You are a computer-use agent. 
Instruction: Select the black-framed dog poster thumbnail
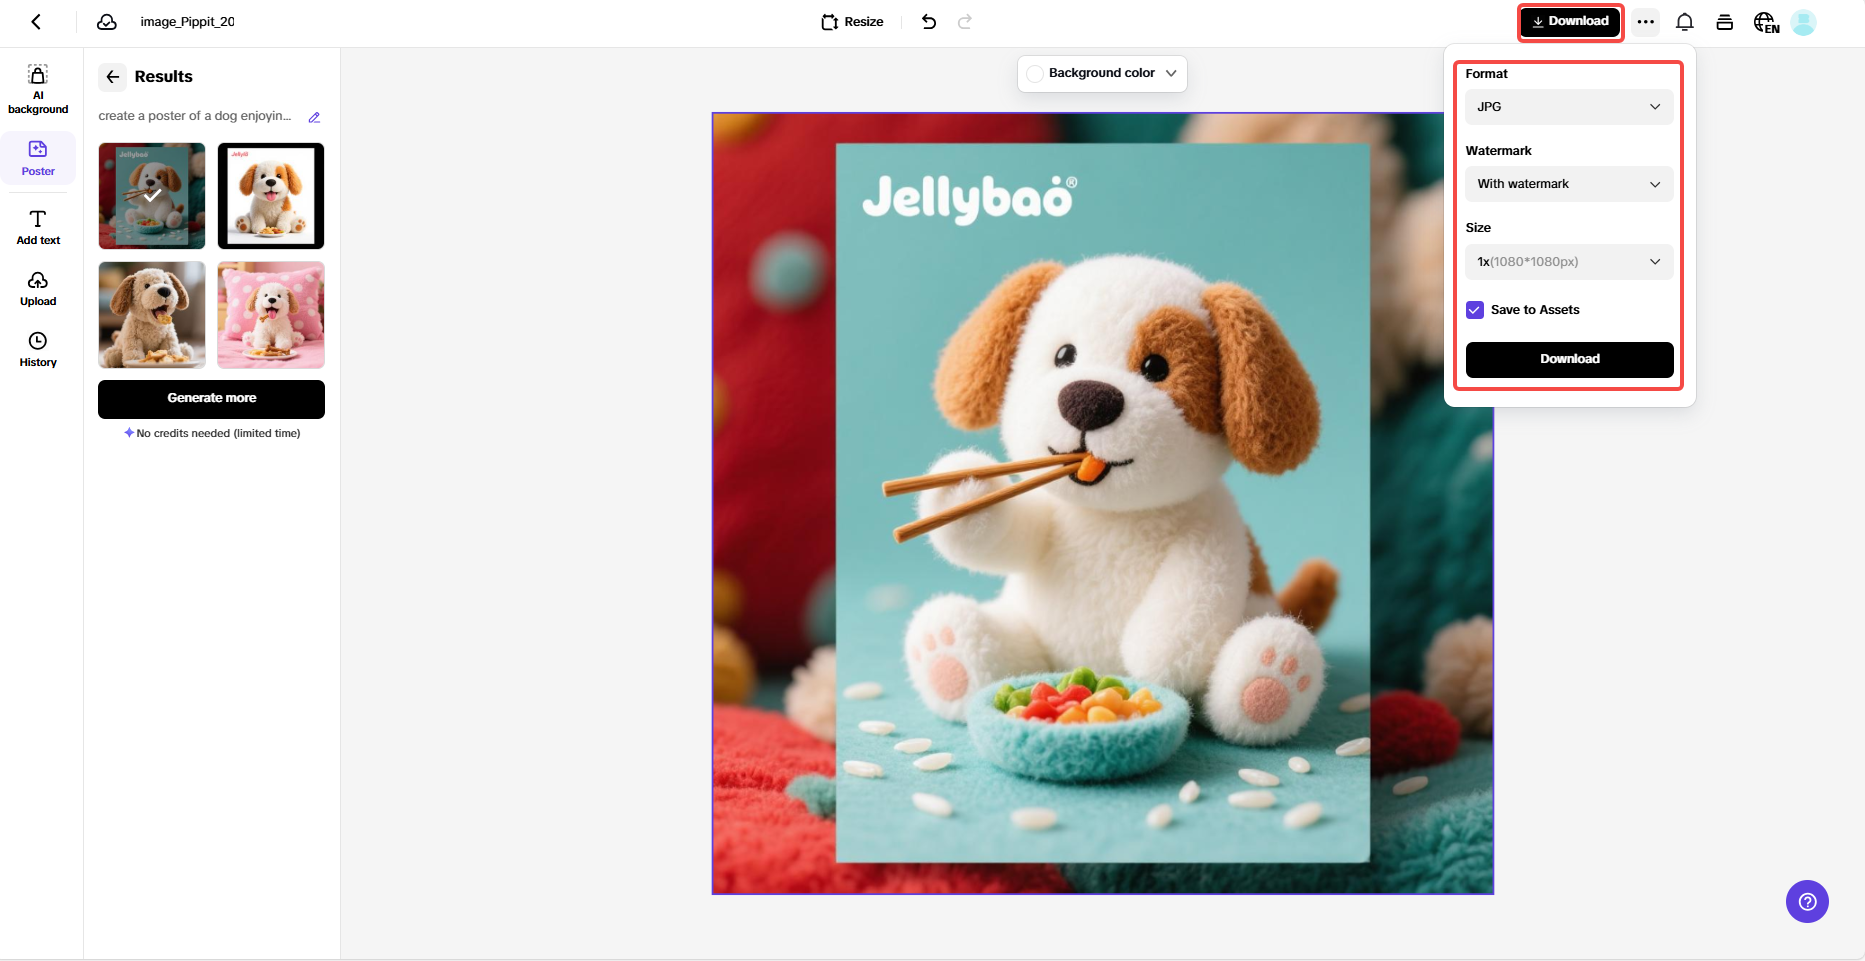(x=271, y=196)
